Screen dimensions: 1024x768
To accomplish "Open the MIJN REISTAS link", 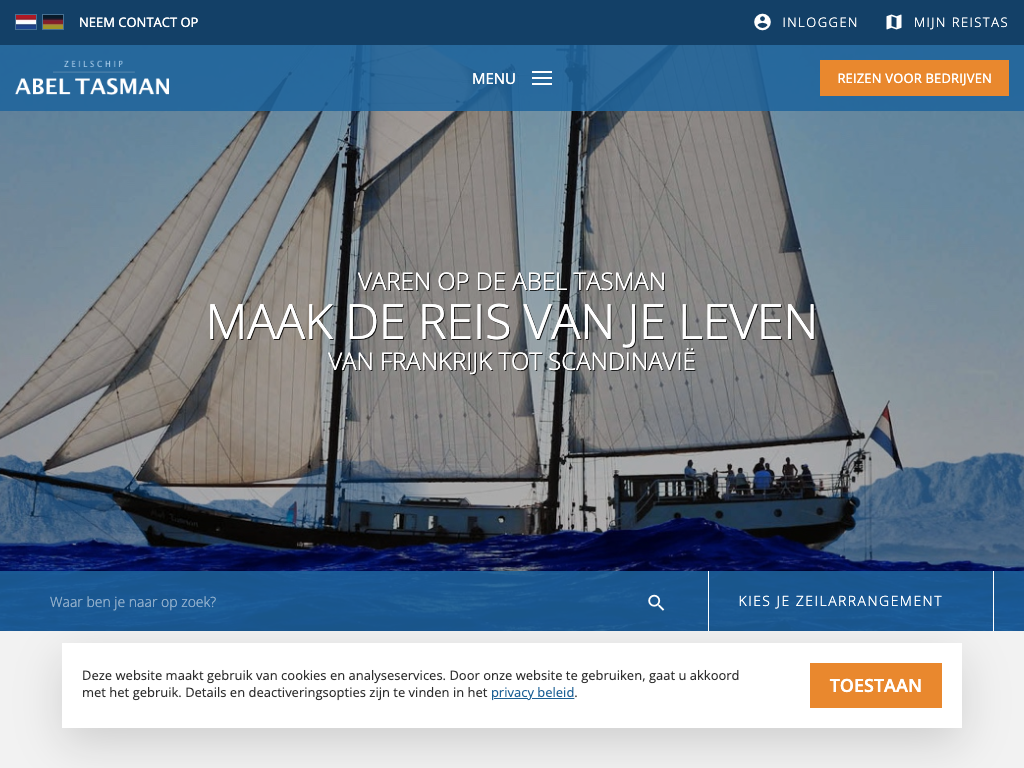I will click(961, 22).
